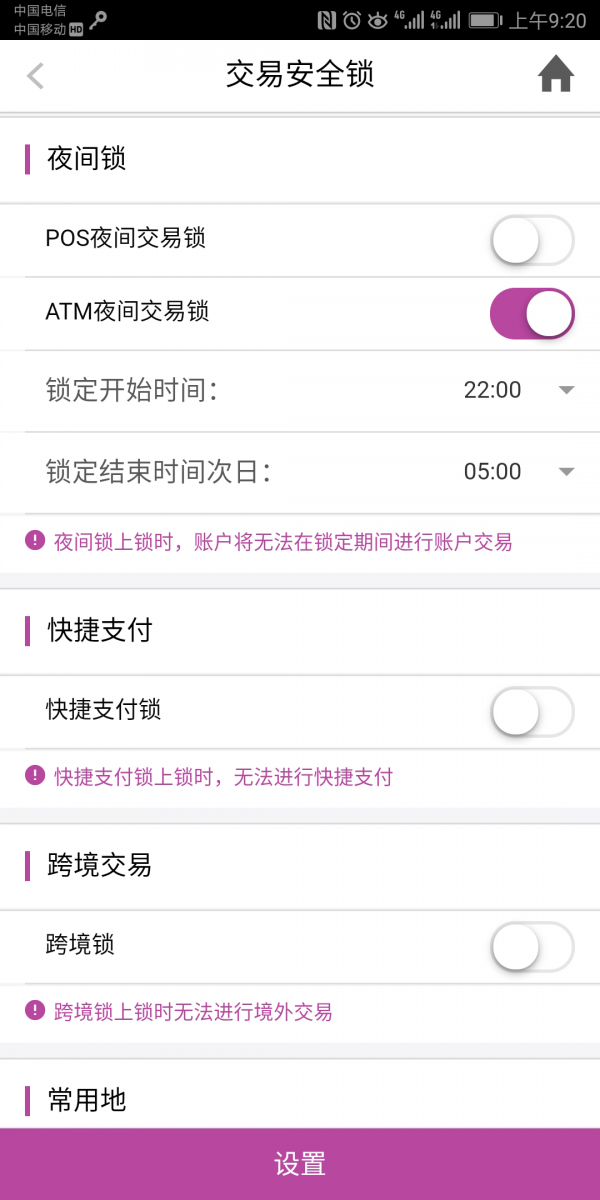The width and height of the screenshot is (600, 1200).
Task: Open the 锁定结束时间次日 dropdown
Action: (x=566, y=471)
